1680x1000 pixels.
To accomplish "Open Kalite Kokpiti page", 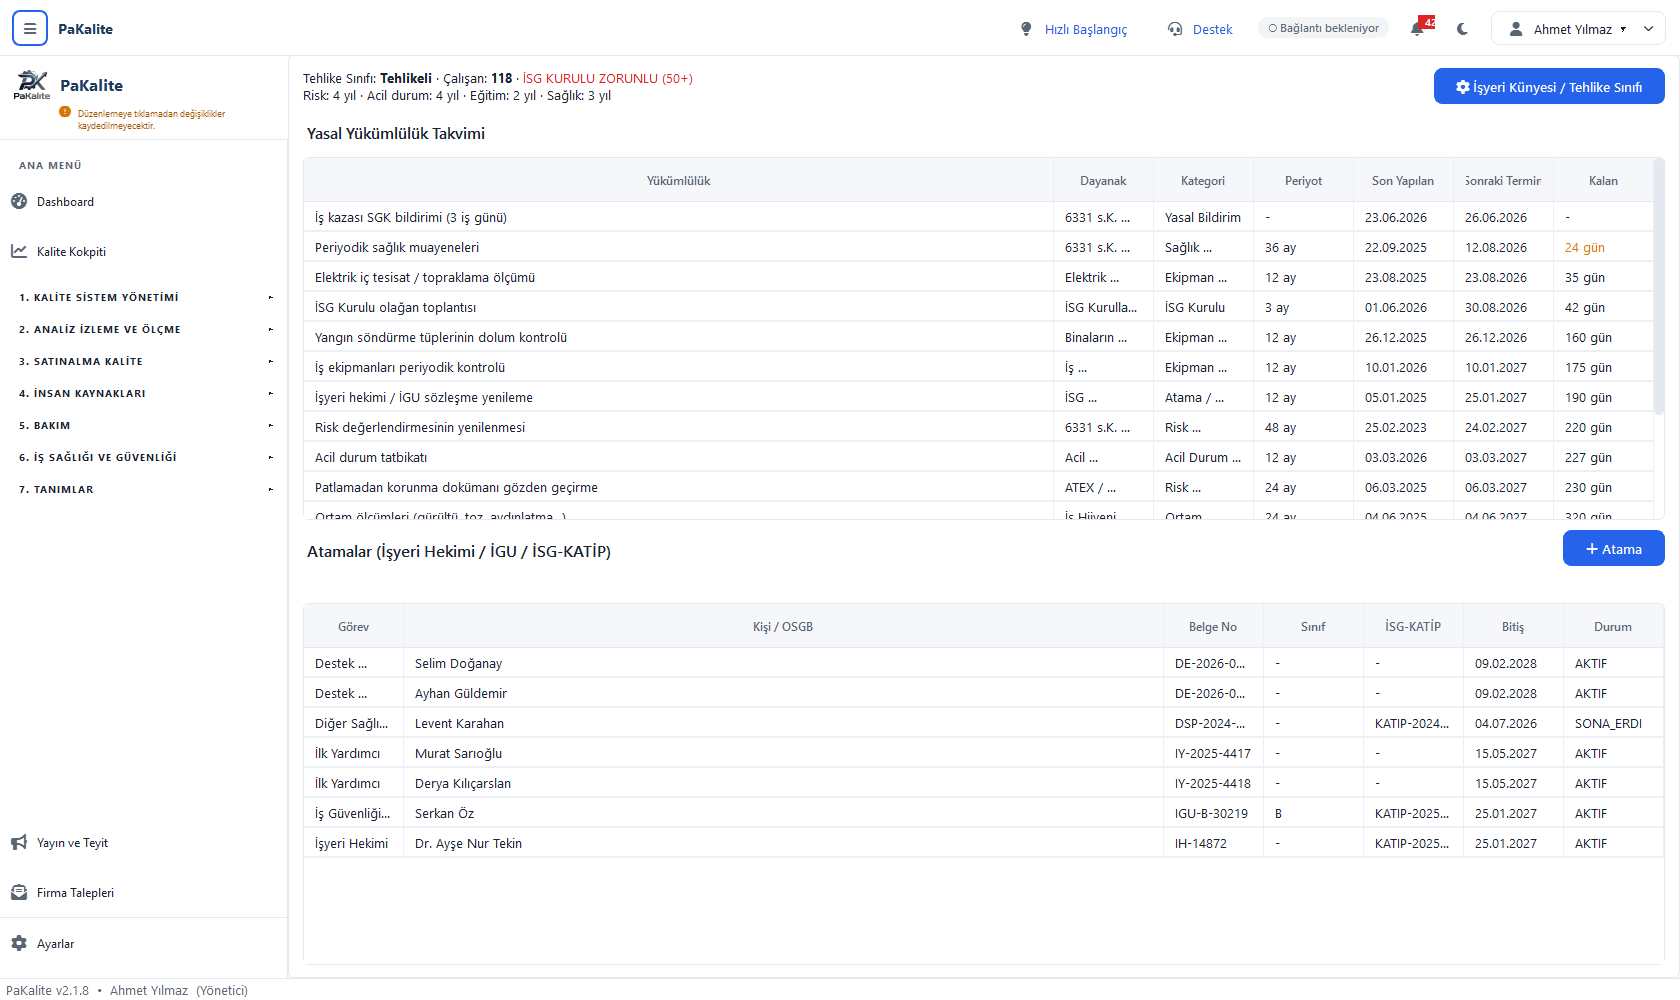I will coord(71,252).
